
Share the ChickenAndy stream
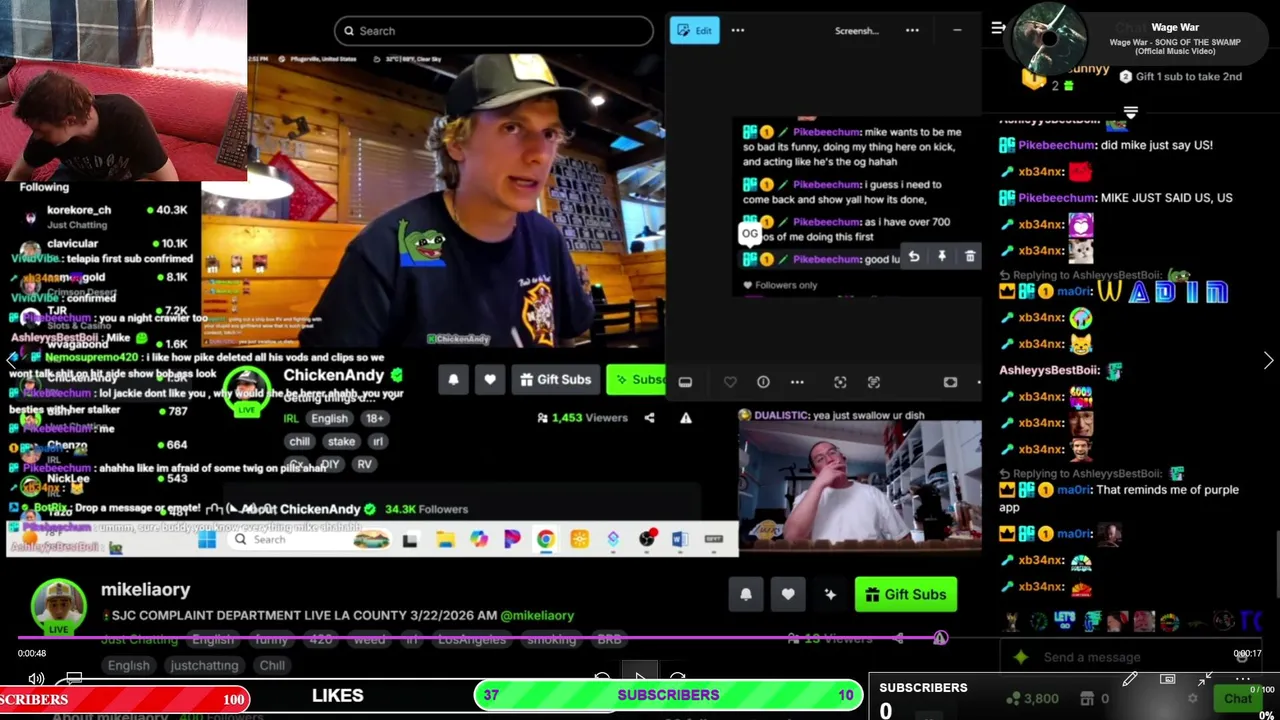pos(650,418)
